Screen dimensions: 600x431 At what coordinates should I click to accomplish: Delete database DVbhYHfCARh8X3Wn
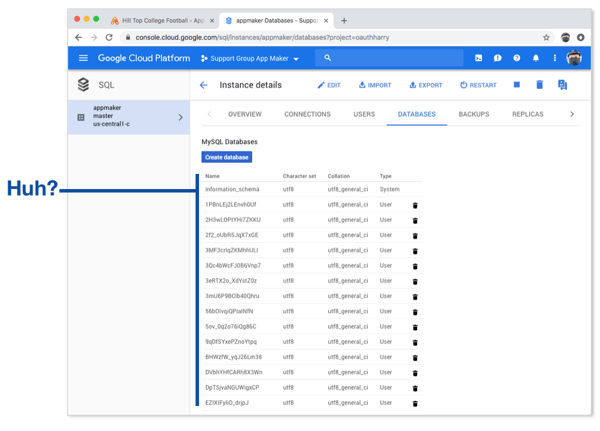(415, 373)
